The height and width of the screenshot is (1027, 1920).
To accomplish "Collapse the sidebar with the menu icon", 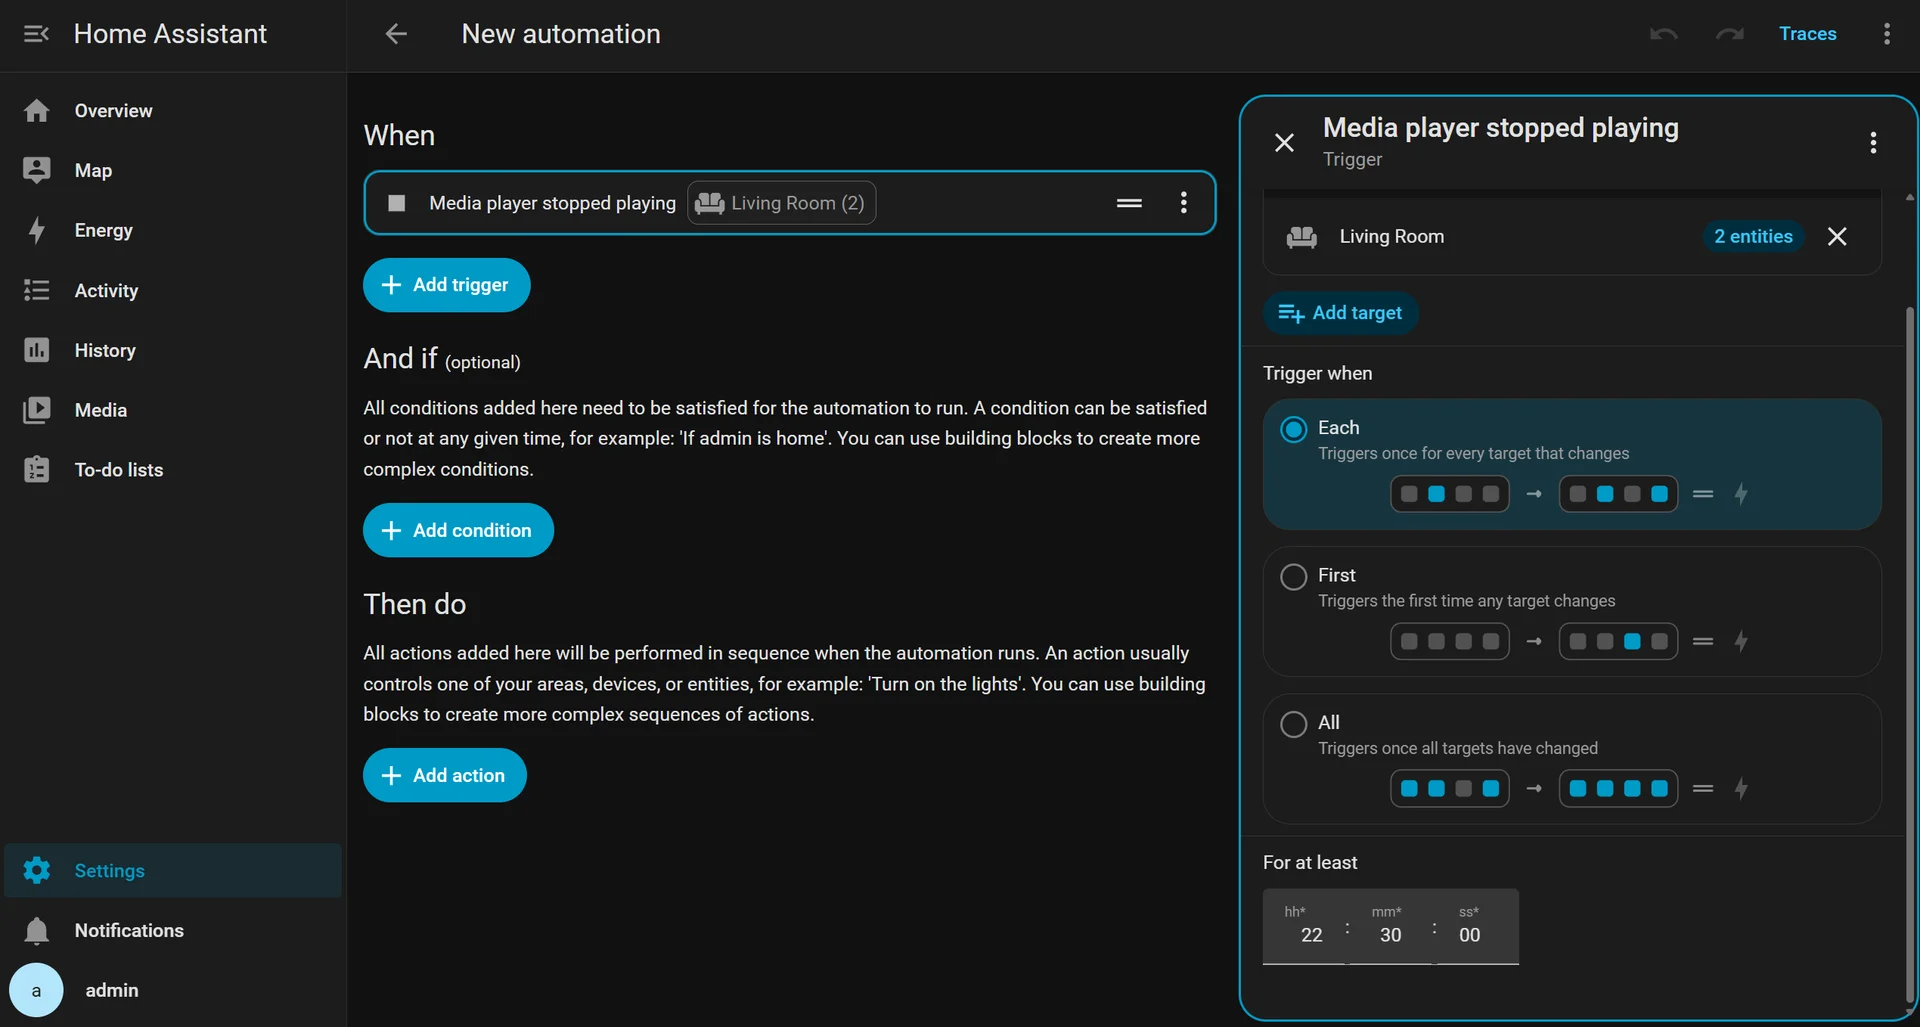I will 36,34.
